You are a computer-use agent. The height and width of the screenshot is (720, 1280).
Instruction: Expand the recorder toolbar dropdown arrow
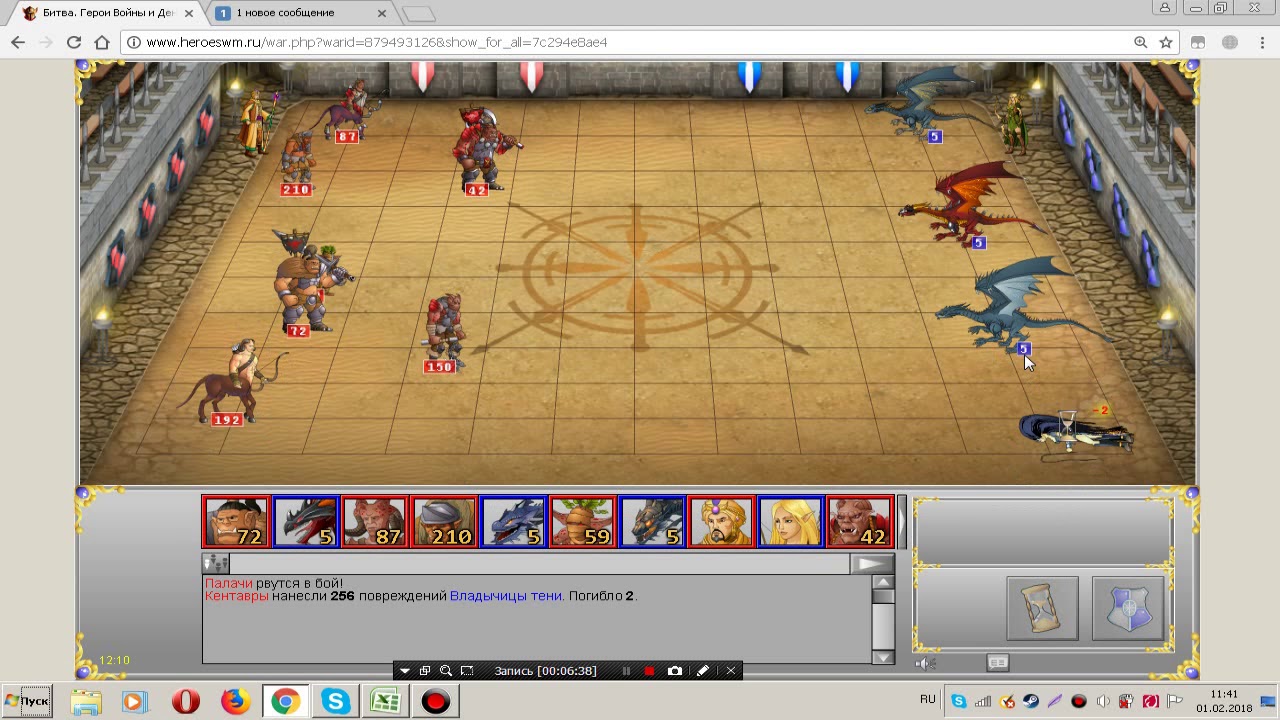coord(404,671)
